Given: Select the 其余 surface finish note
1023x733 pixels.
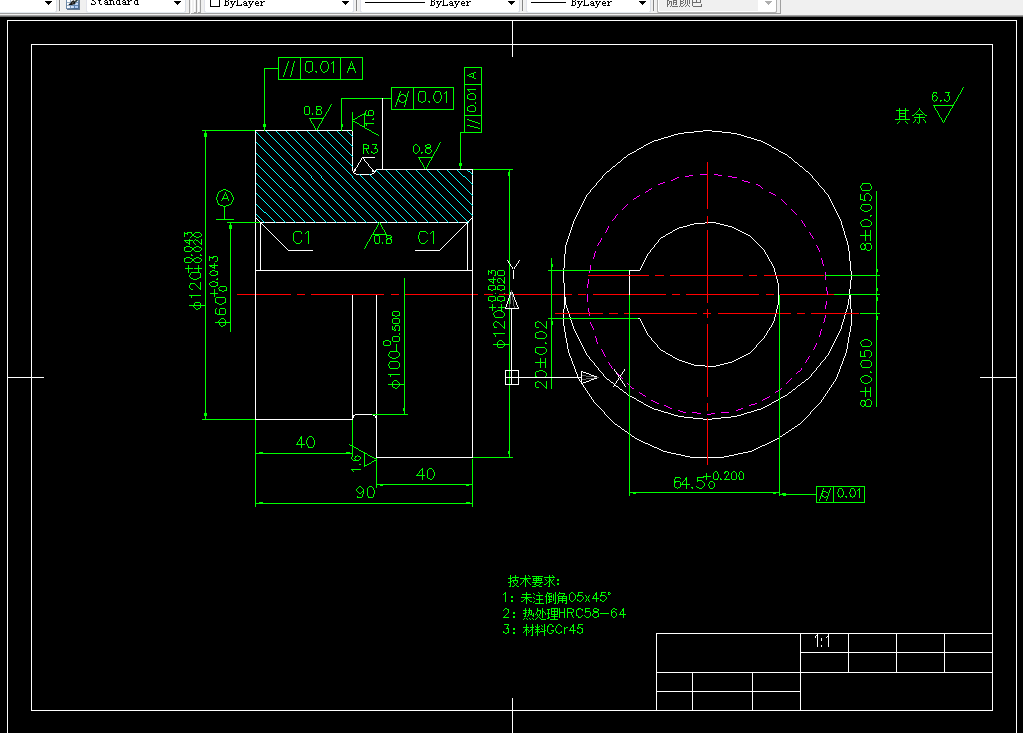Looking at the screenshot, I should pyautogui.click(x=911, y=116).
